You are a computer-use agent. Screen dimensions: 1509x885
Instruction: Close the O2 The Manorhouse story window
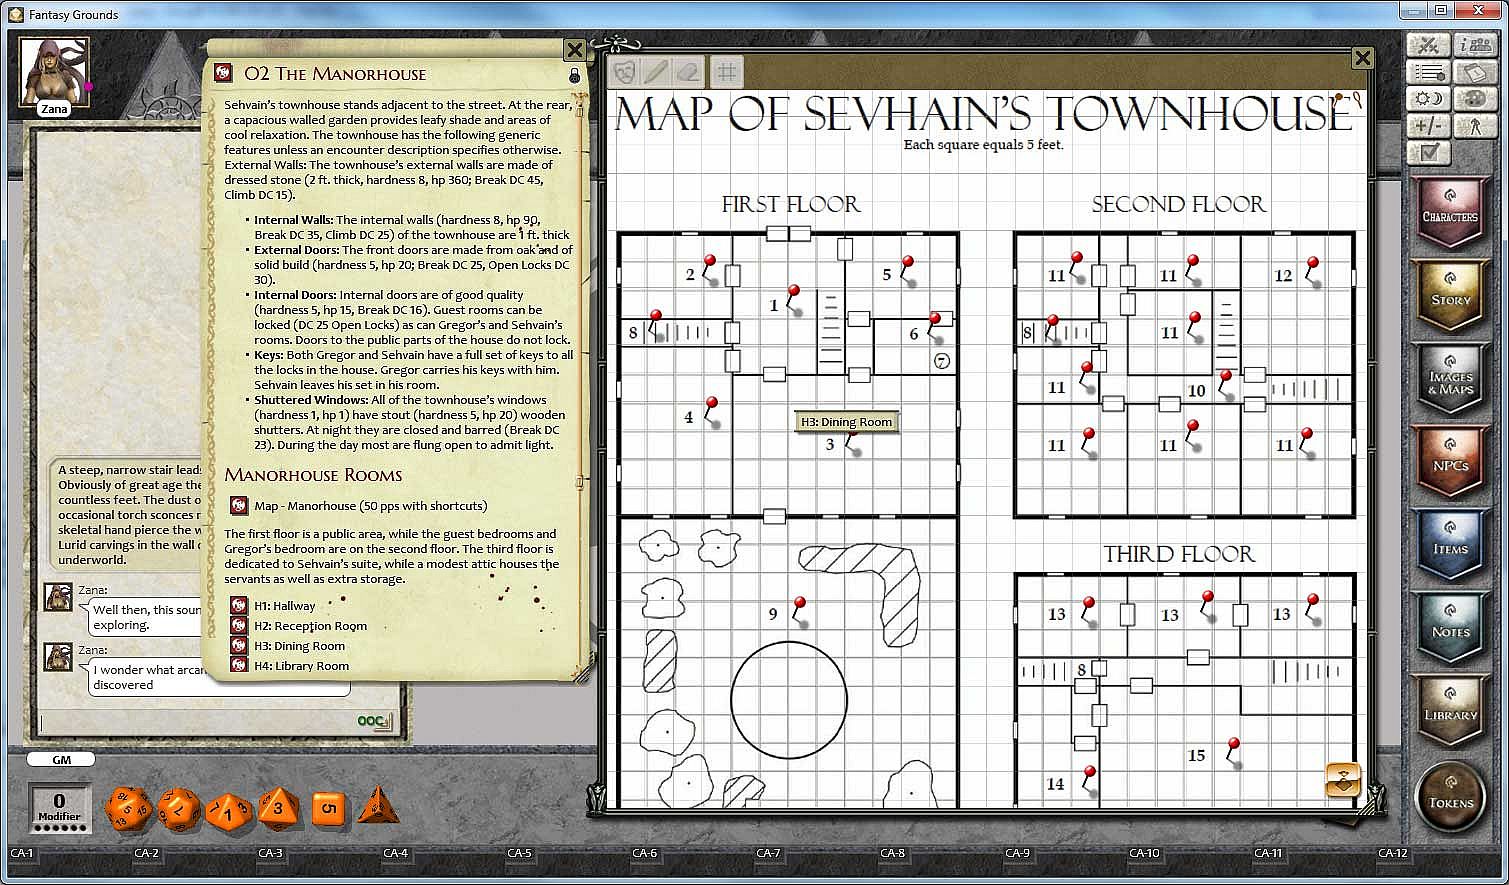[575, 50]
